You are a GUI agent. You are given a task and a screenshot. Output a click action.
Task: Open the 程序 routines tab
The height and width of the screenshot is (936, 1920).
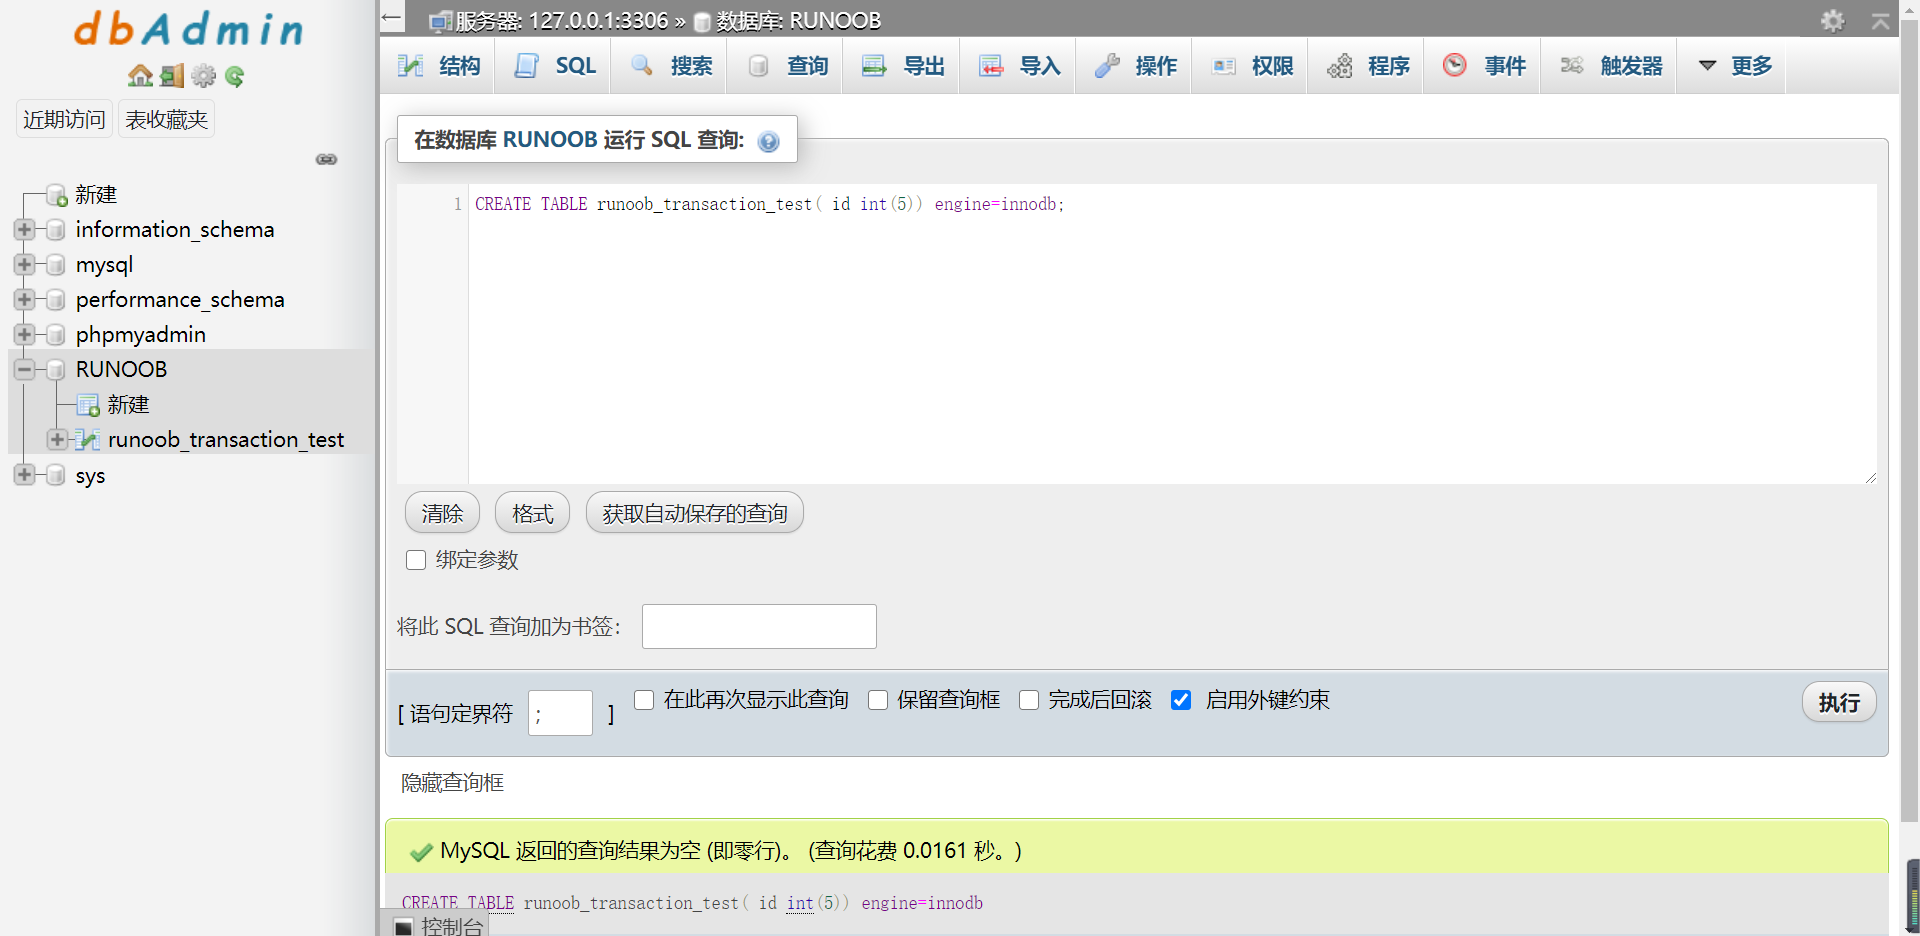click(x=1367, y=66)
